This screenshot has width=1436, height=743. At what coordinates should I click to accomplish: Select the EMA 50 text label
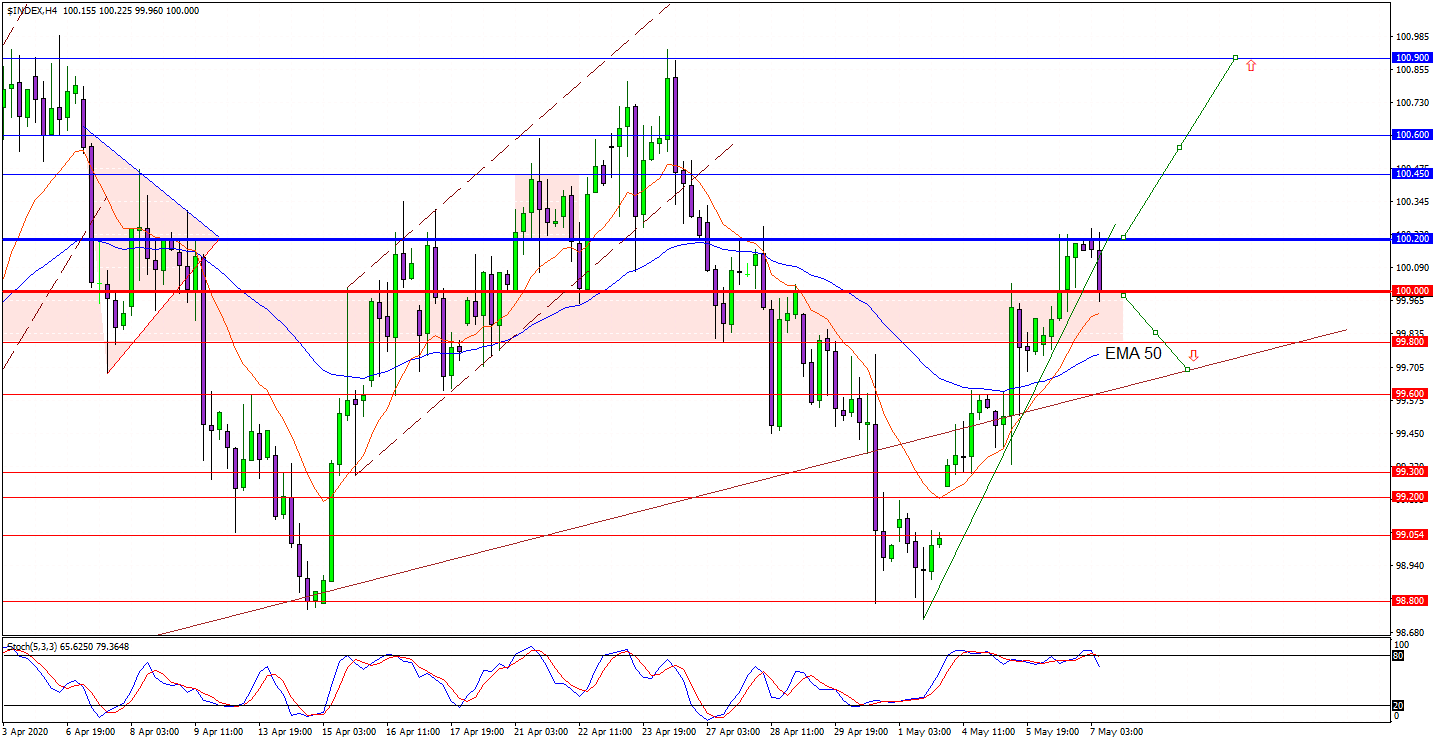pos(1133,353)
